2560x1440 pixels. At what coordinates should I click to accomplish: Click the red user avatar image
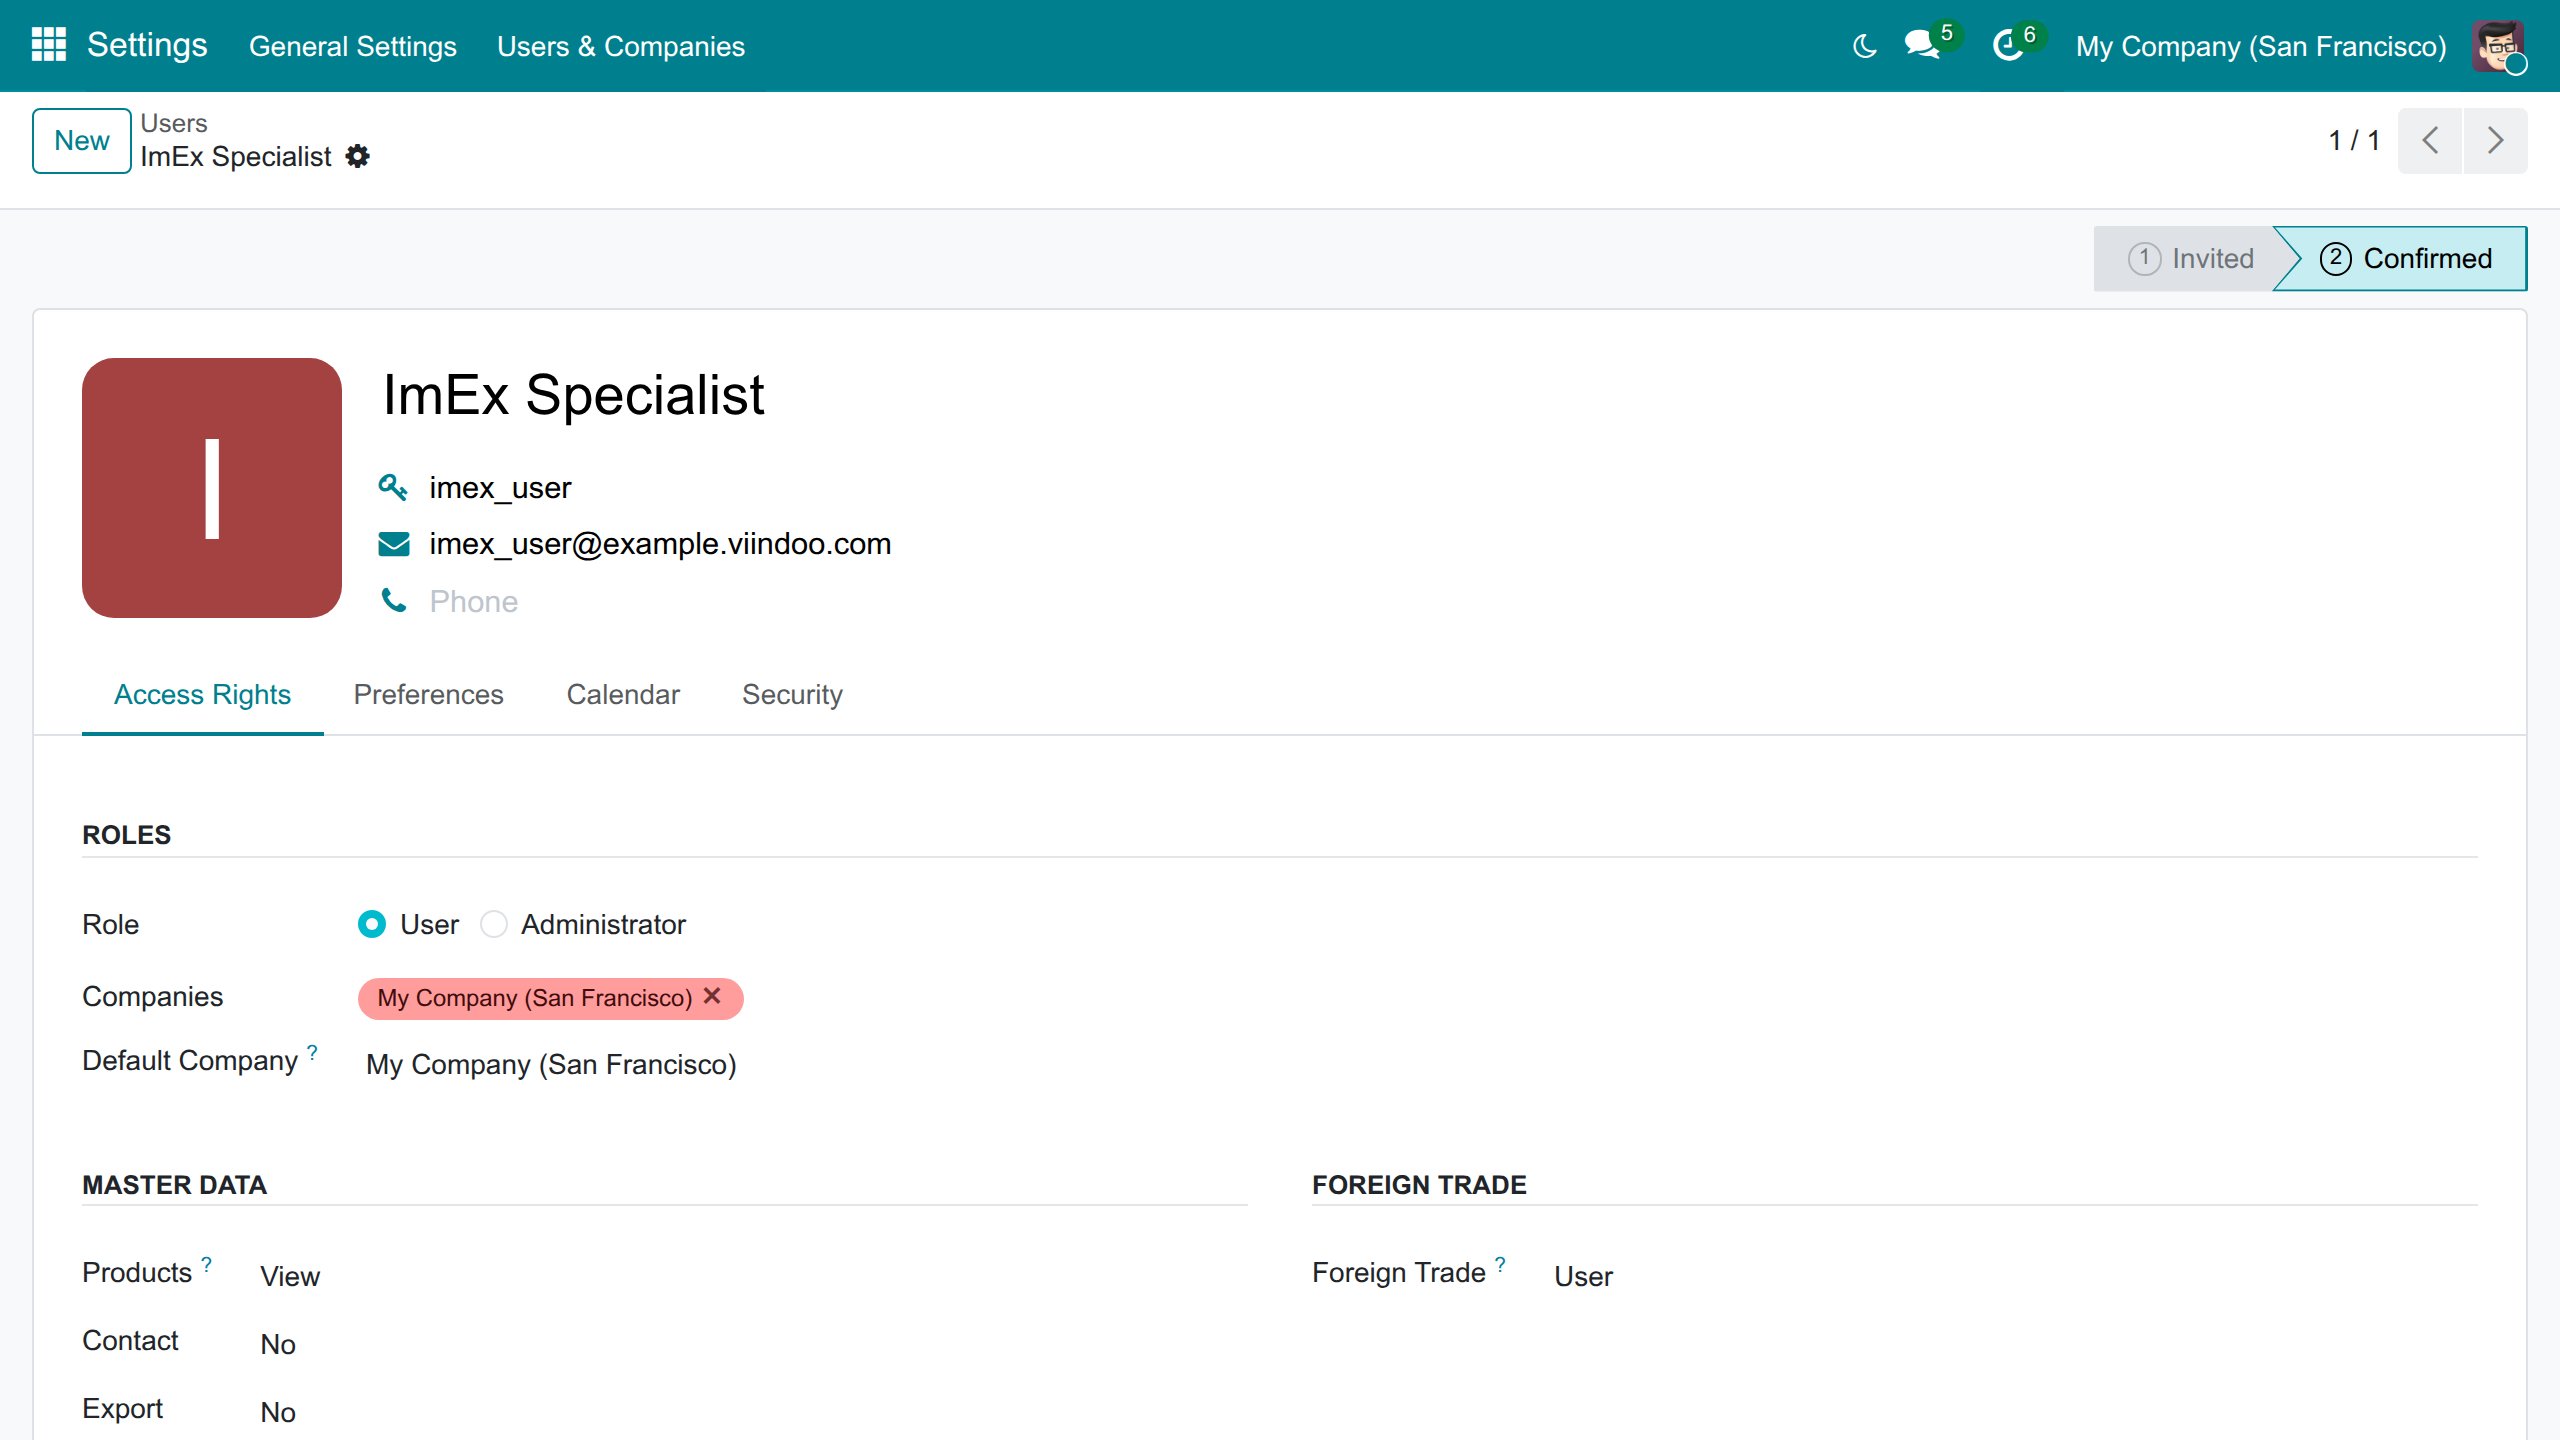[212, 488]
